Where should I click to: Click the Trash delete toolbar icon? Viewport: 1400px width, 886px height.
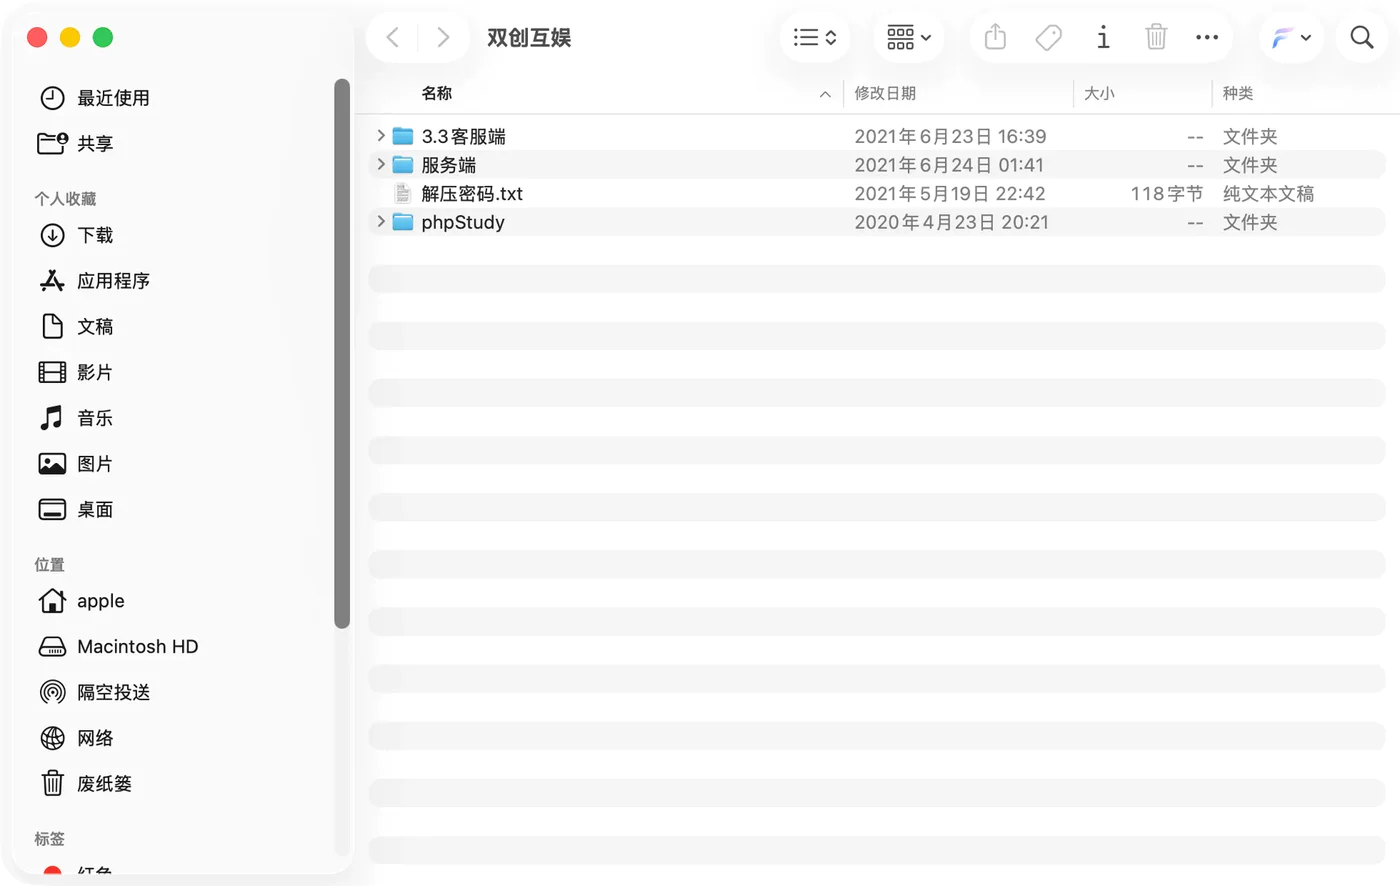pyautogui.click(x=1156, y=38)
